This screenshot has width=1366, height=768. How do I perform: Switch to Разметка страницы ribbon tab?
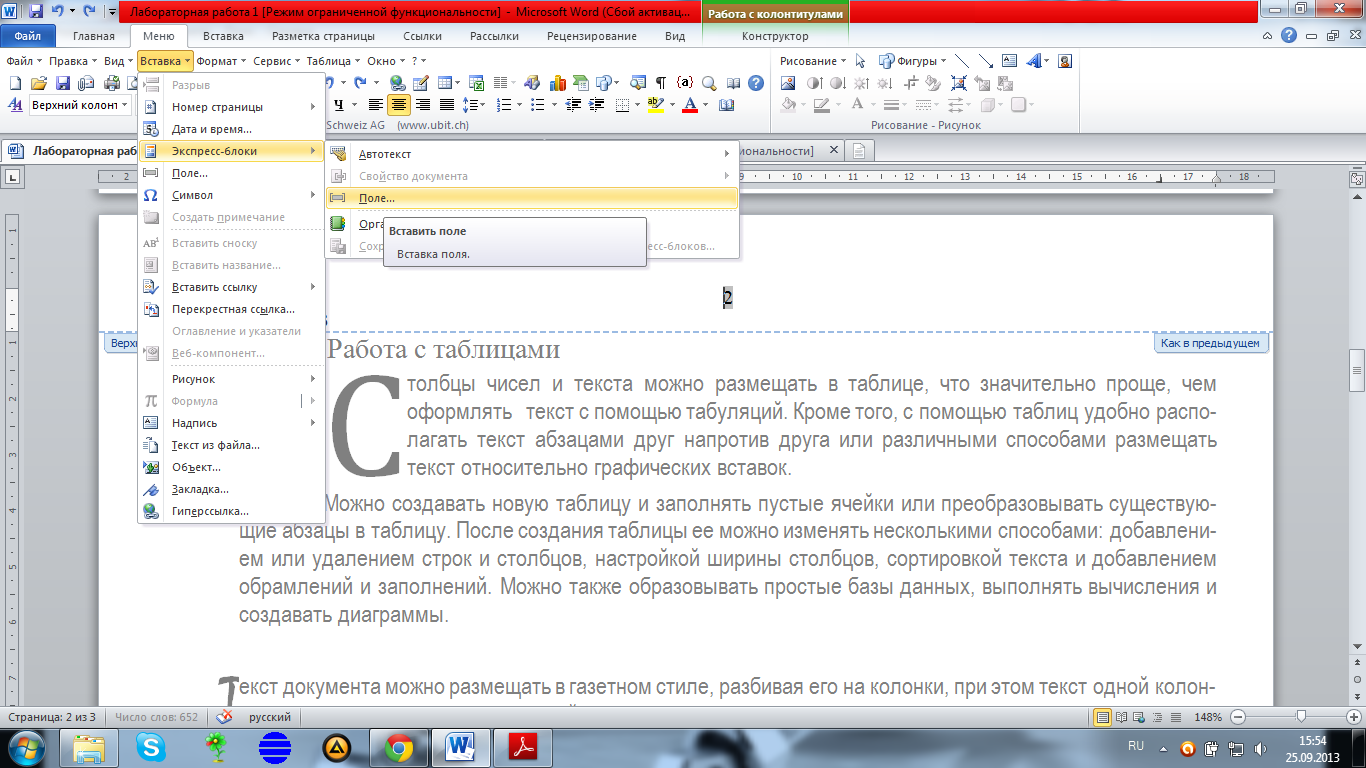(323, 36)
